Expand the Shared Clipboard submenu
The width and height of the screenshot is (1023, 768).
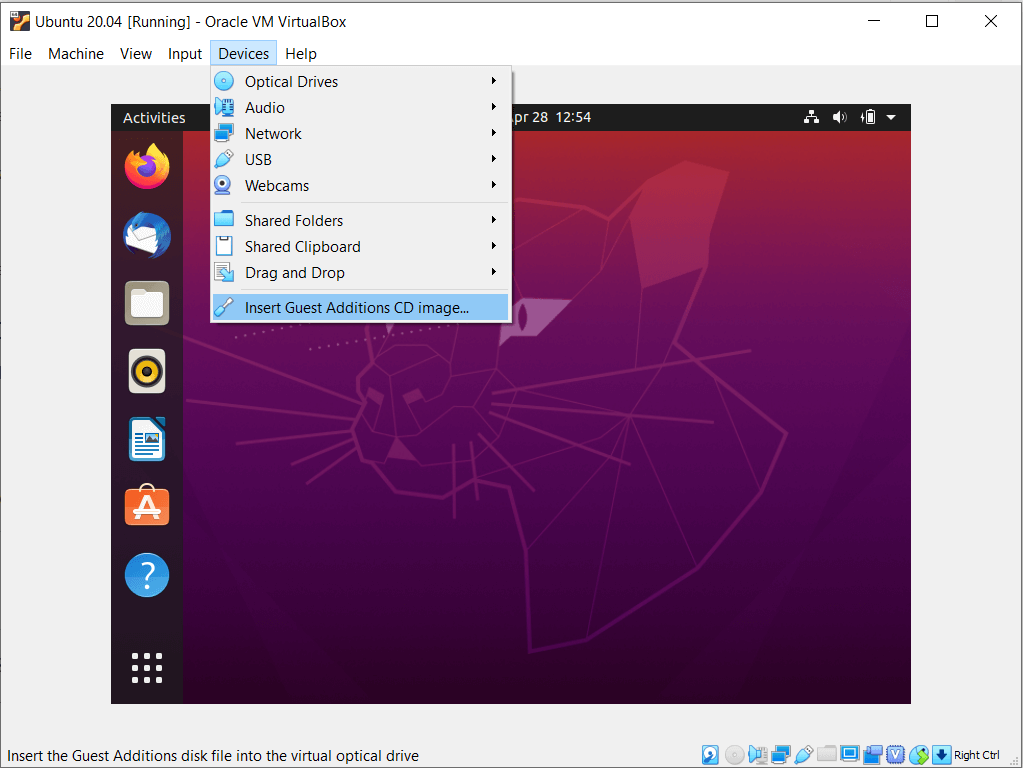coord(301,246)
